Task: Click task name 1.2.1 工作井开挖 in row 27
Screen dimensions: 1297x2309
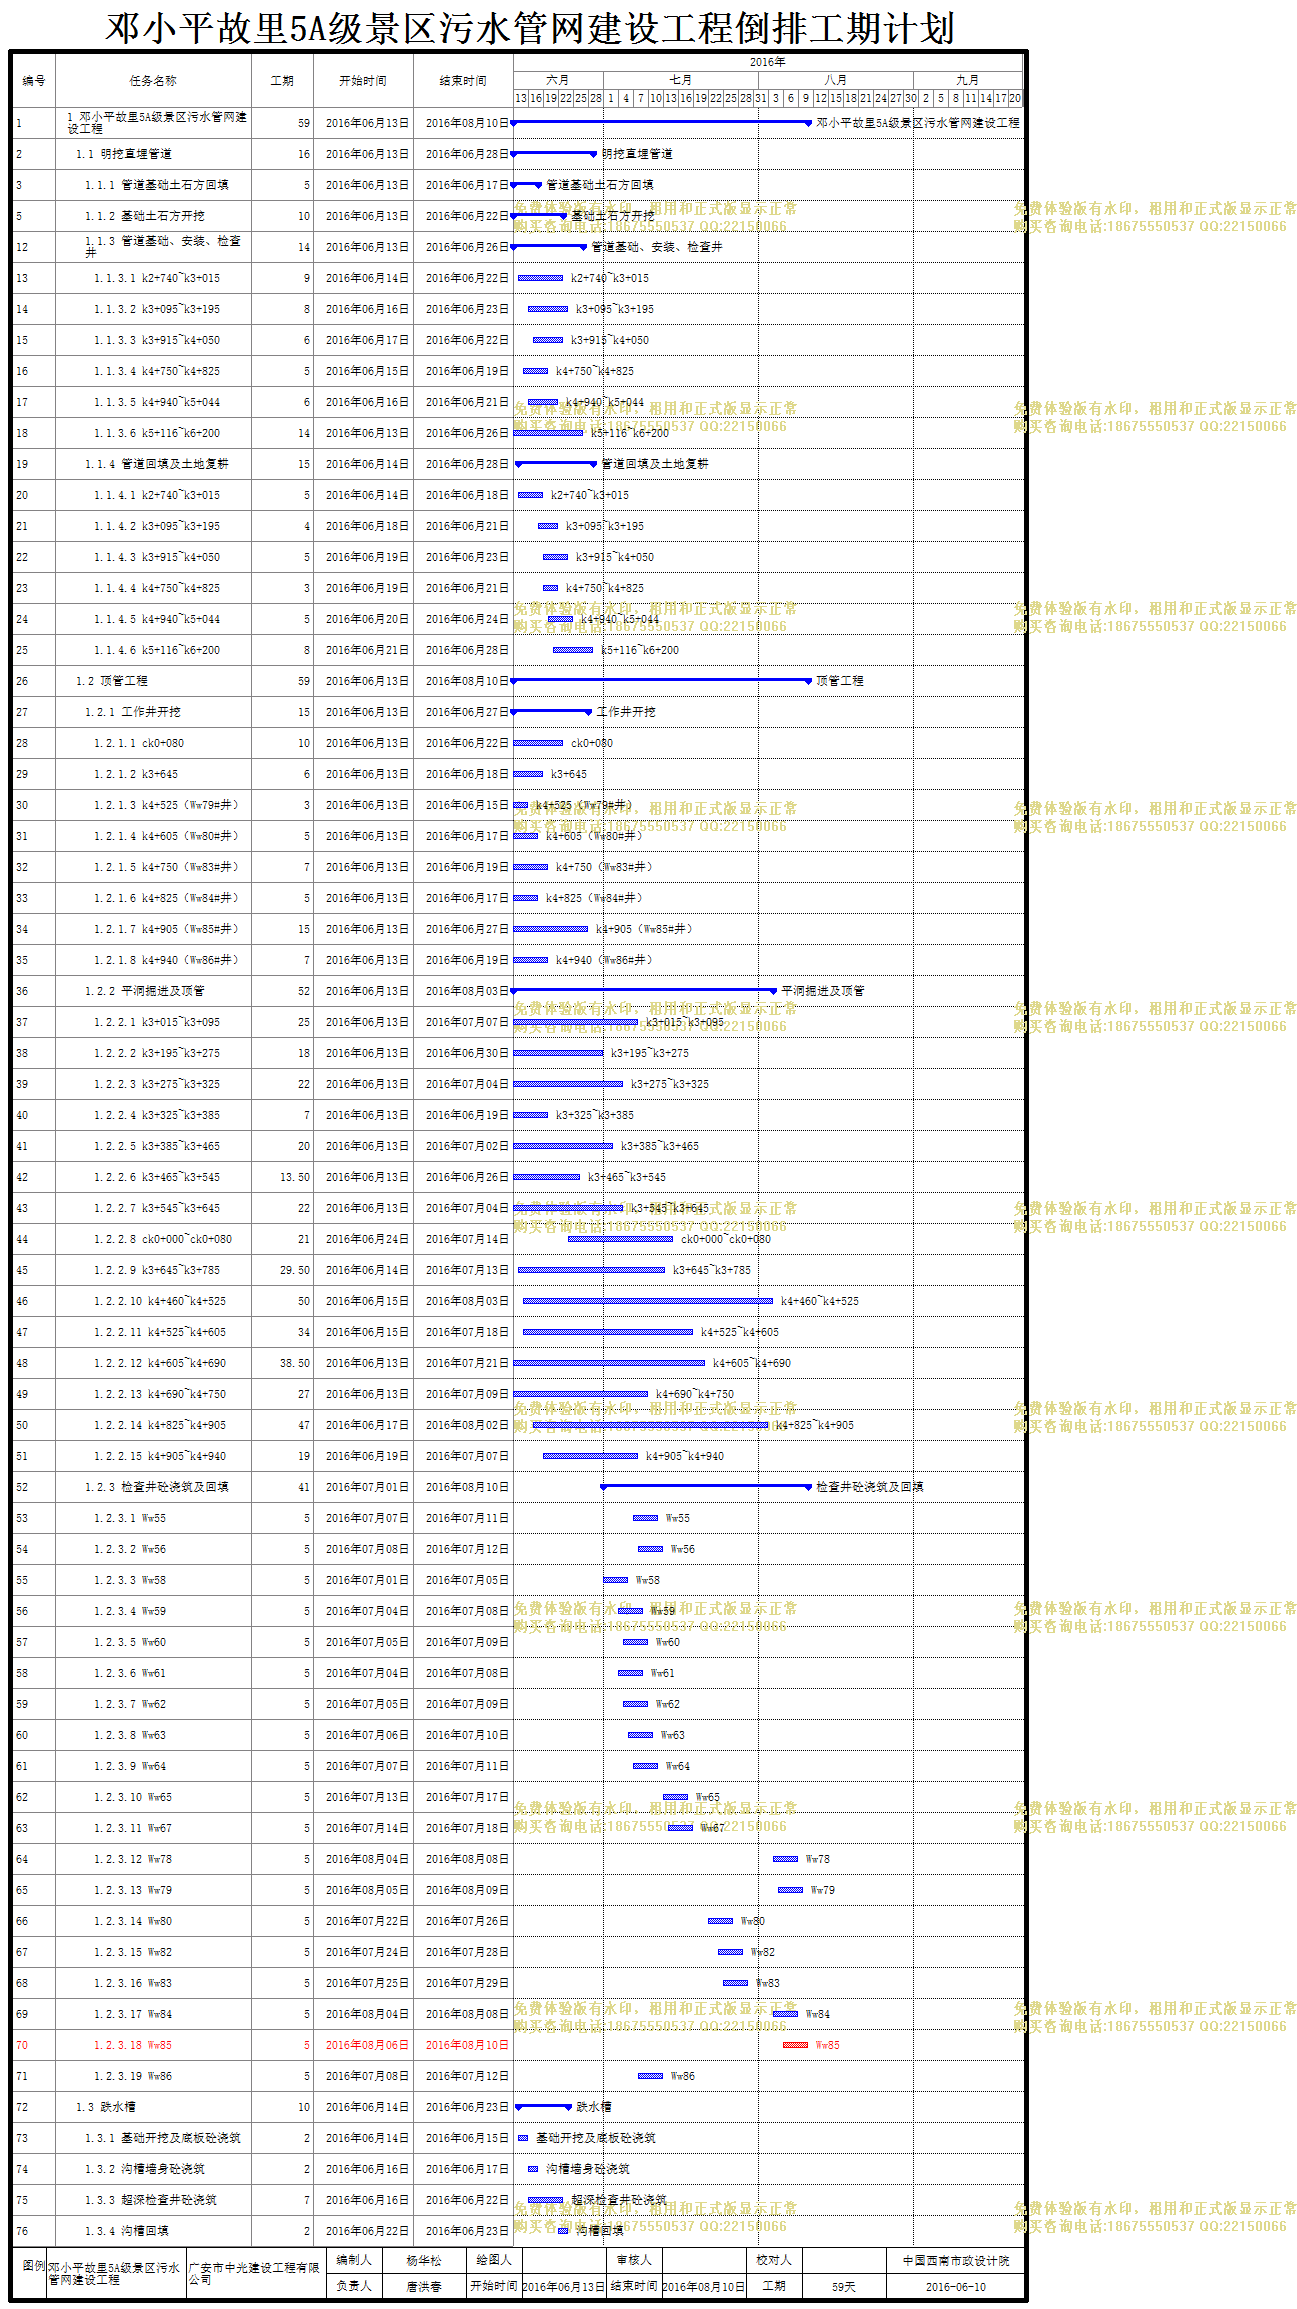Action: tap(133, 712)
